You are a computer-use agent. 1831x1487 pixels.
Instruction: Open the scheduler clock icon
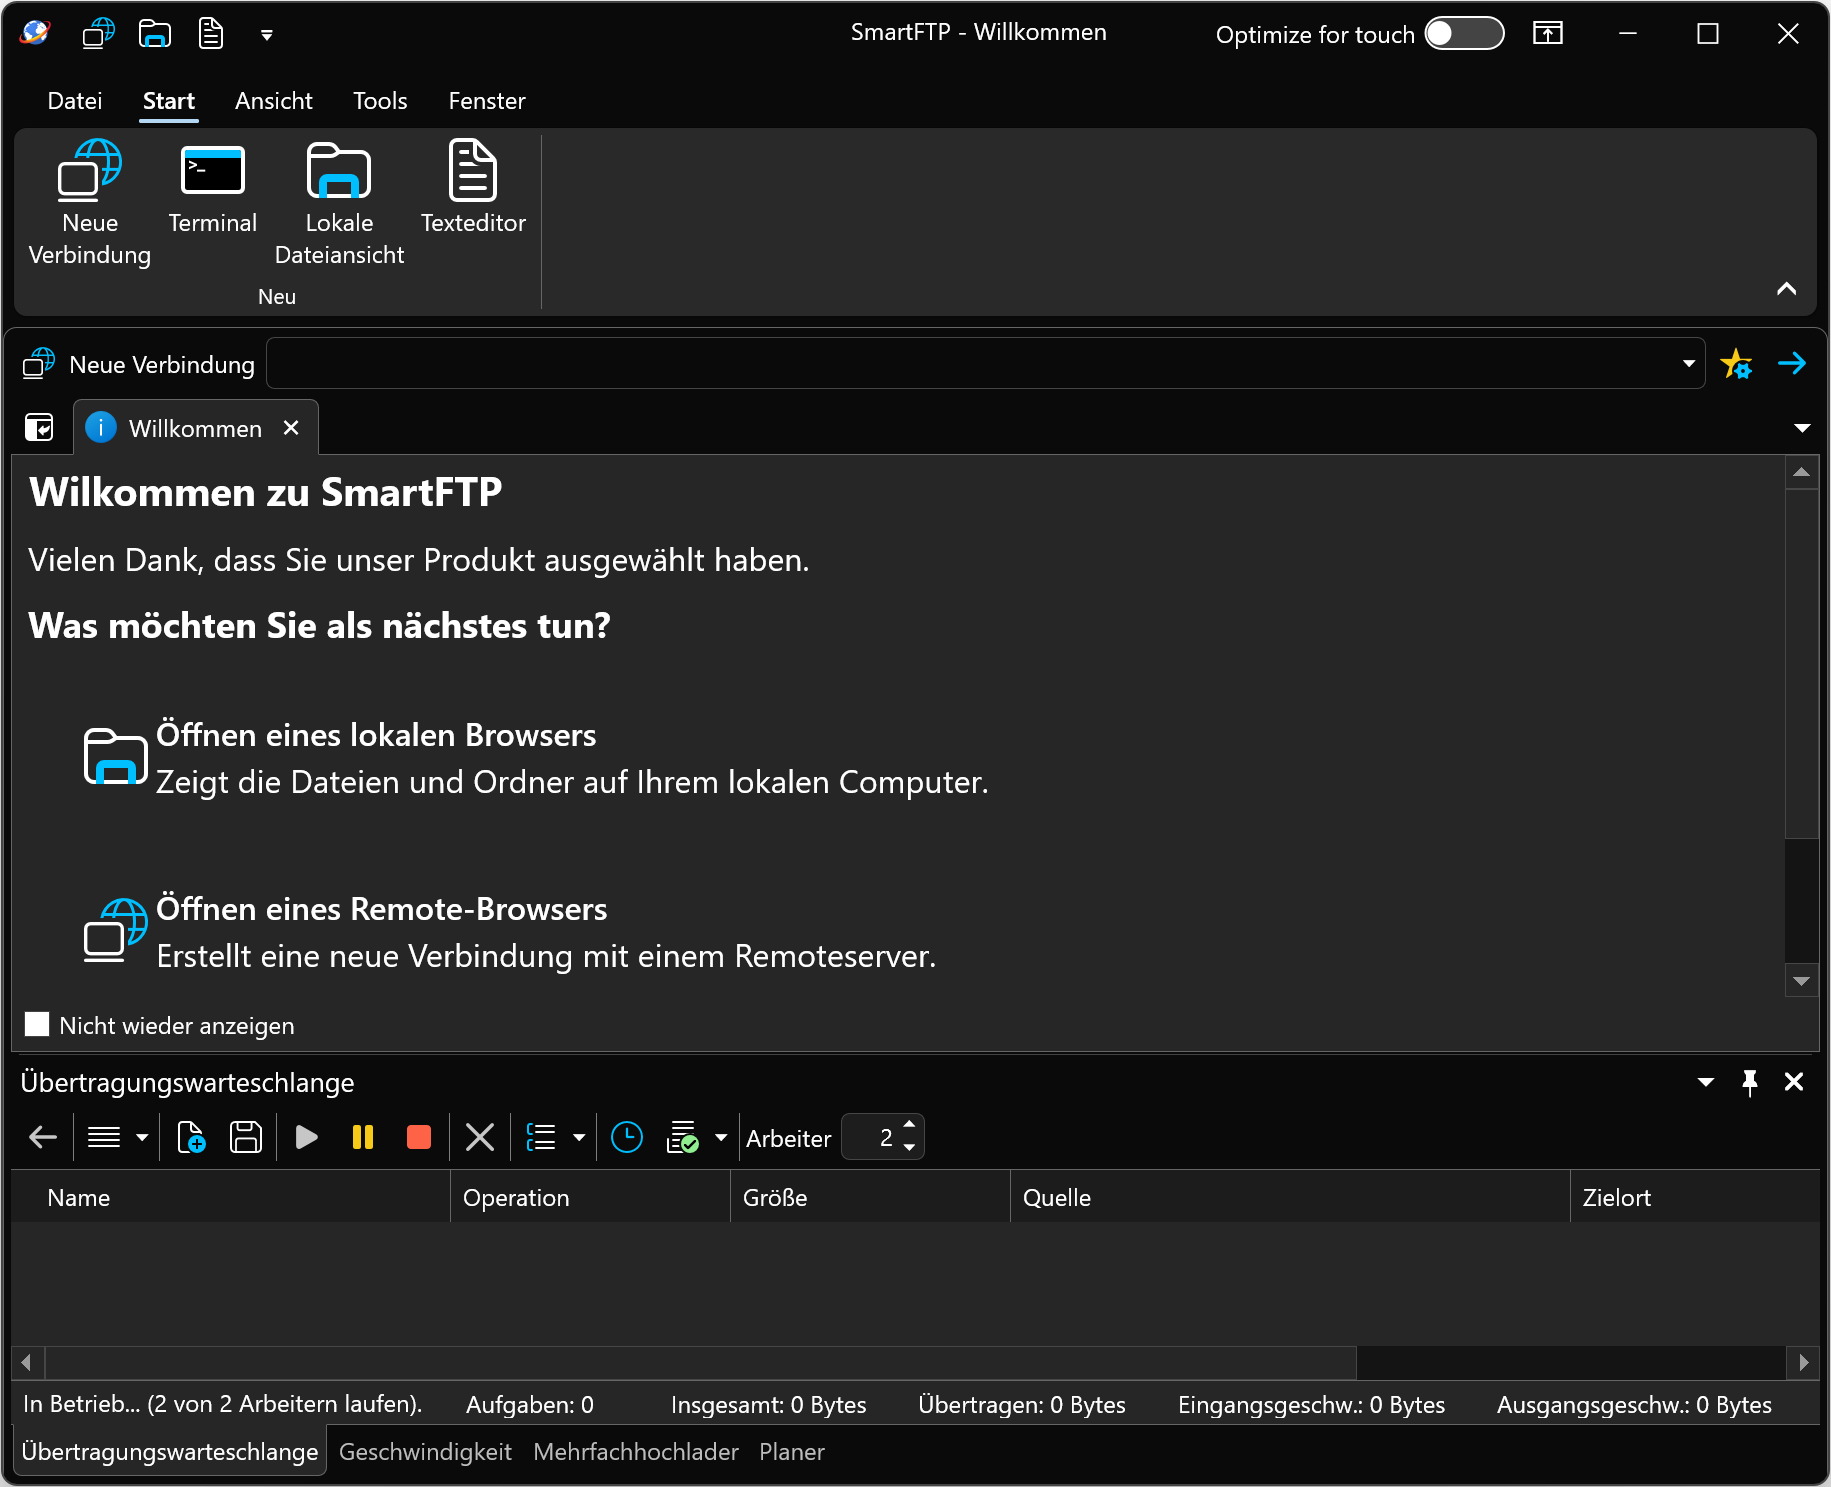point(627,1137)
